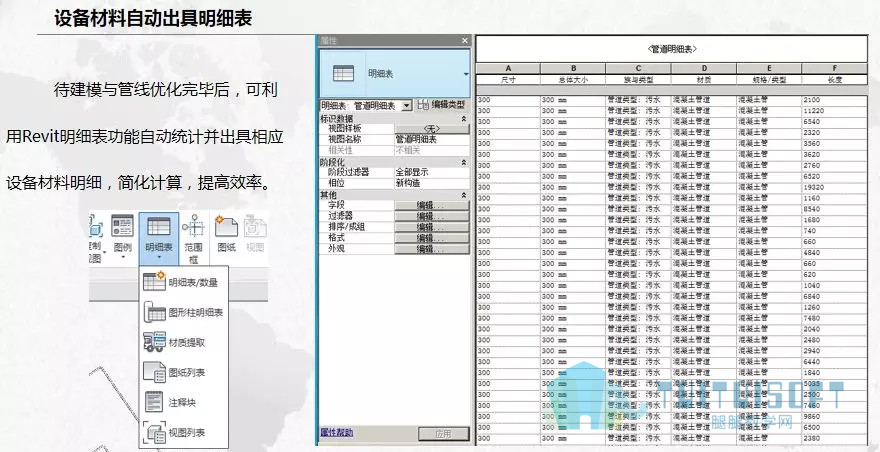Select column header F in schedule
This screenshot has width=880, height=452.
coord(836,69)
